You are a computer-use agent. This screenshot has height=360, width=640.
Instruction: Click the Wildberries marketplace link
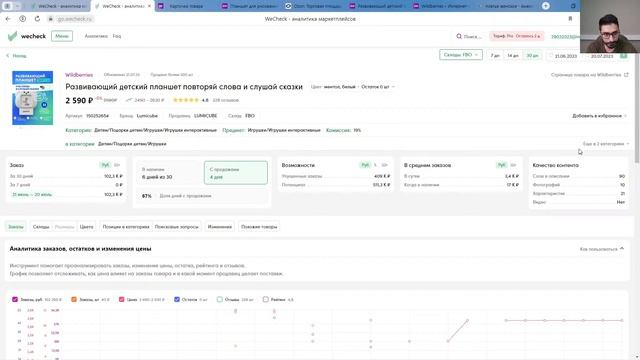click(x=79, y=75)
